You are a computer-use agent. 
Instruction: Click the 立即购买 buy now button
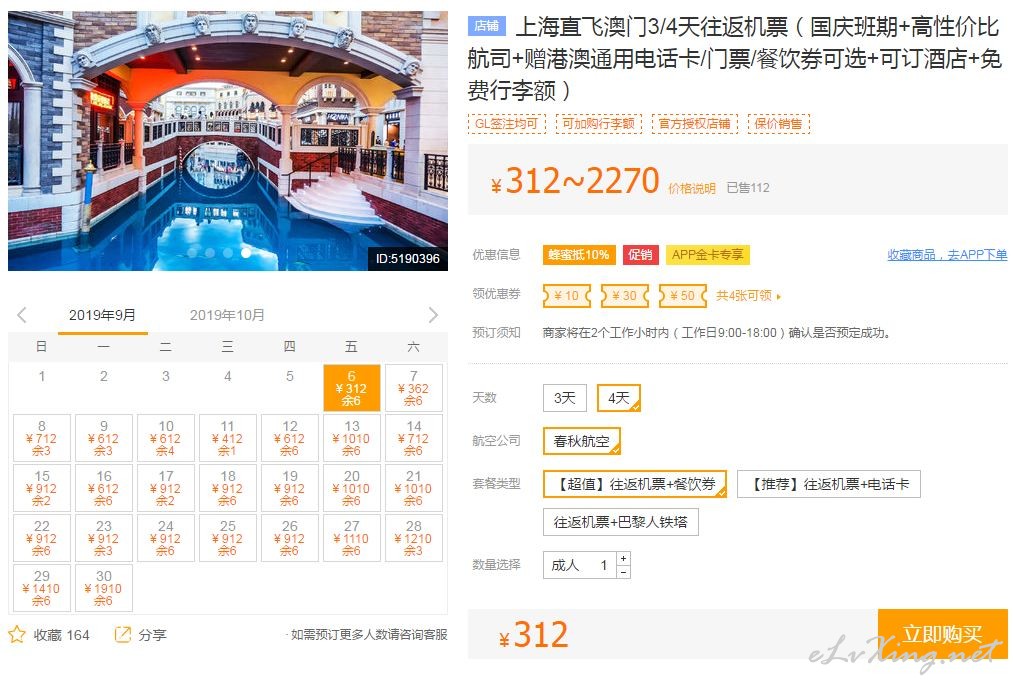943,634
